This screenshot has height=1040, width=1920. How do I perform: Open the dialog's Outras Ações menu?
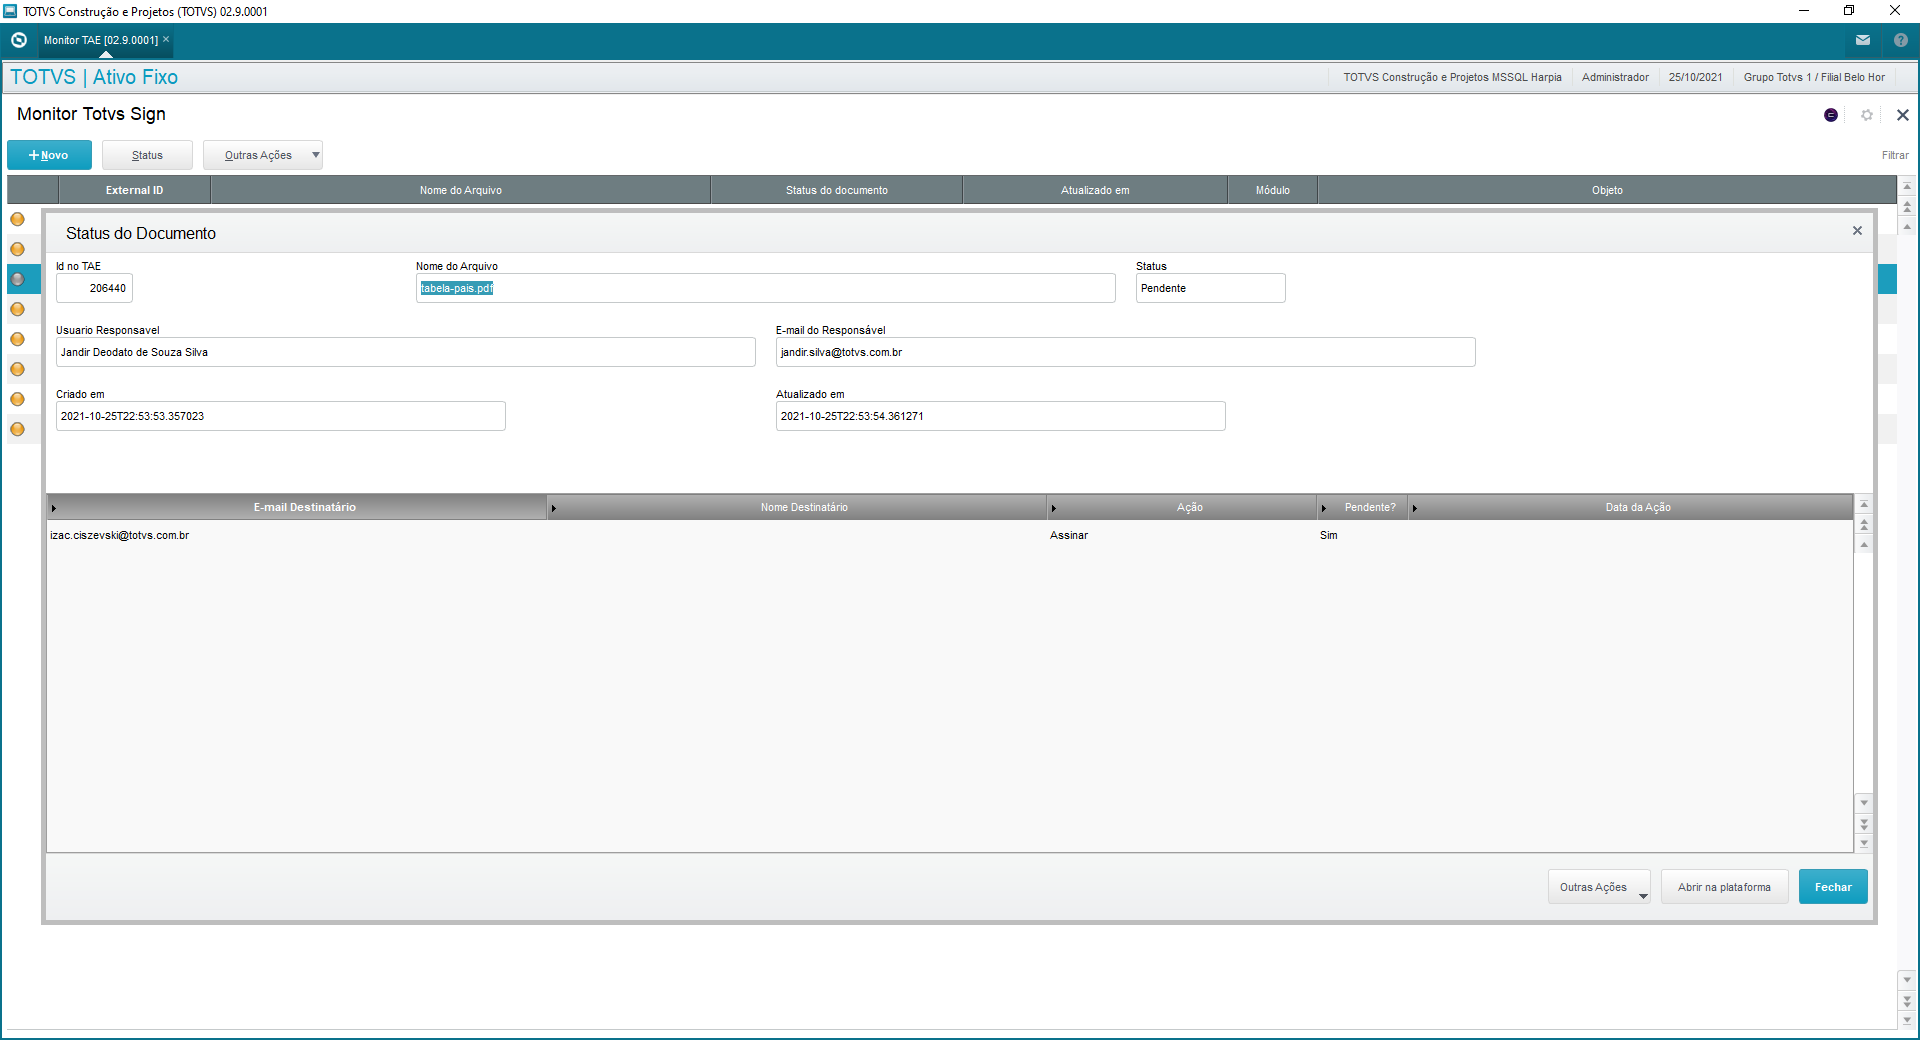click(1599, 887)
